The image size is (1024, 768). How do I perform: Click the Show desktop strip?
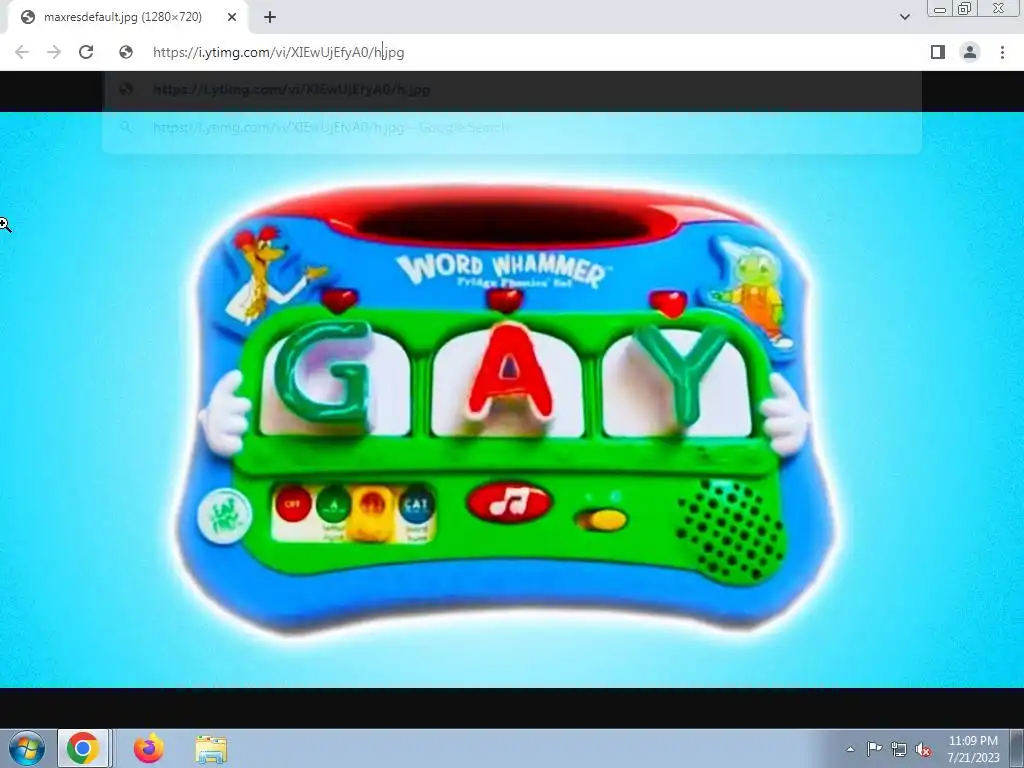pos(1017,748)
